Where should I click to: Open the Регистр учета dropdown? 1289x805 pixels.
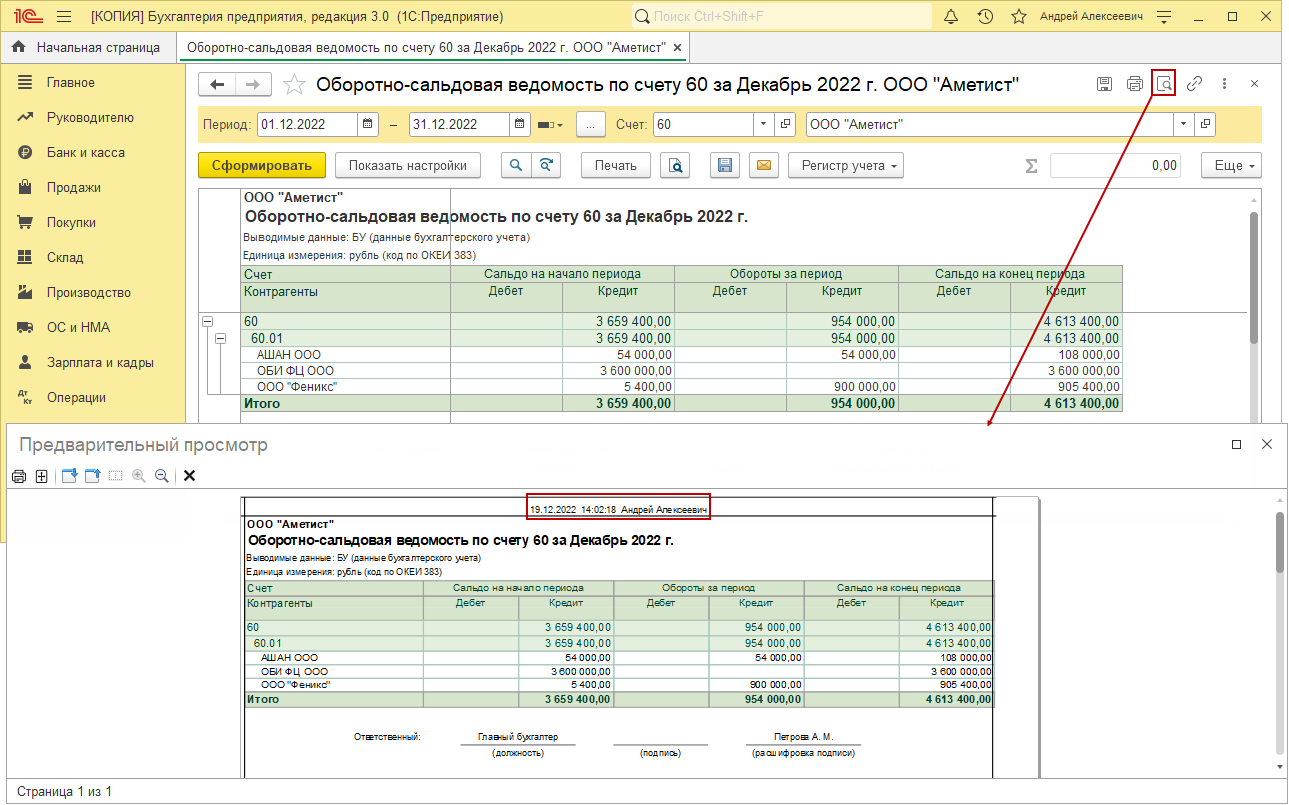coord(846,166)
